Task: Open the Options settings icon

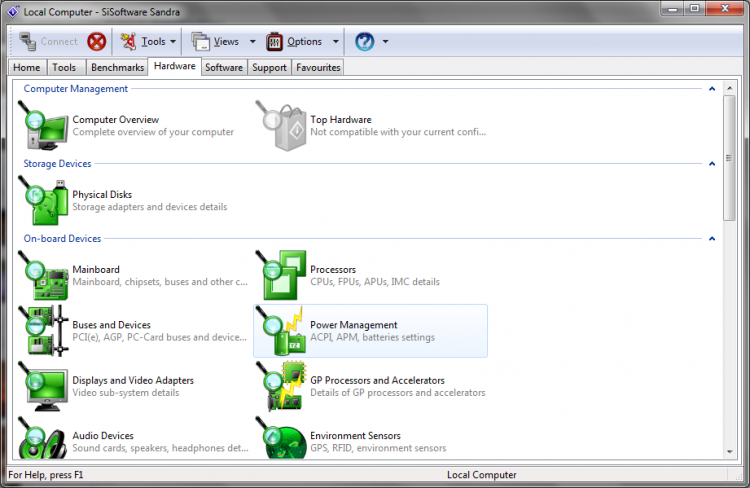Action: pos(275,42)
